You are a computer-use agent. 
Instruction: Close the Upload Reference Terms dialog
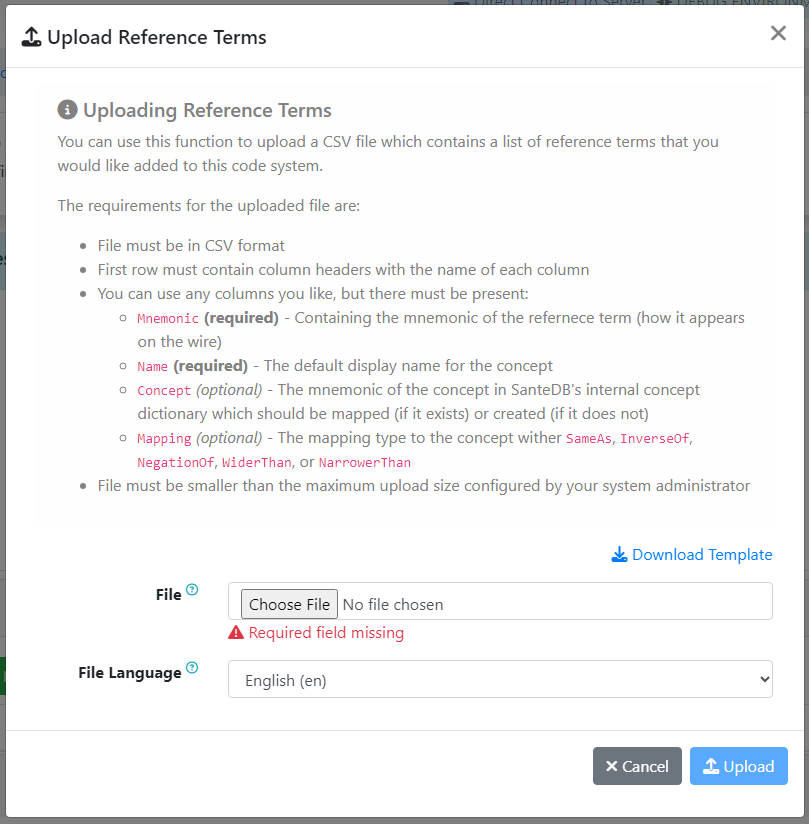pos(778,34)
